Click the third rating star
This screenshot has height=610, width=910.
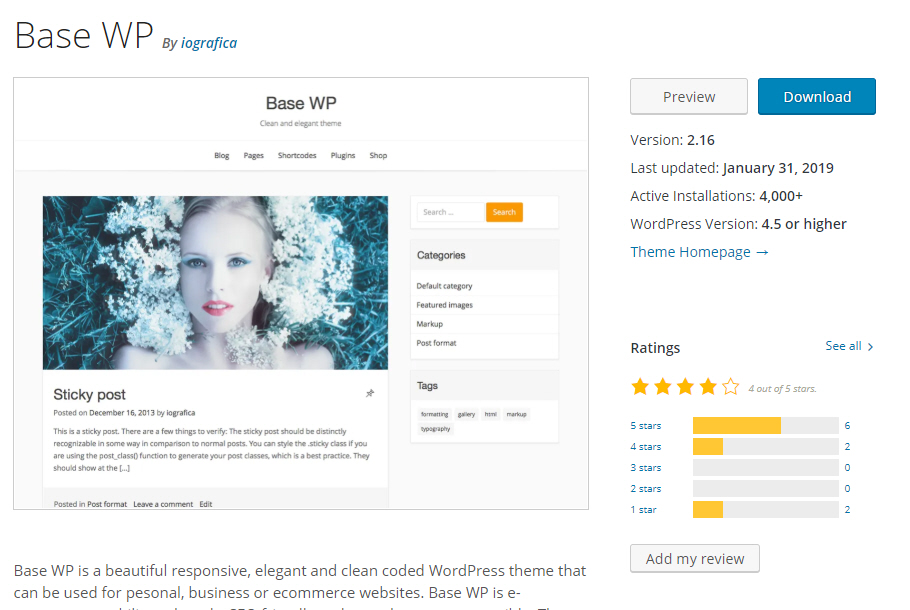pos(685,387)
